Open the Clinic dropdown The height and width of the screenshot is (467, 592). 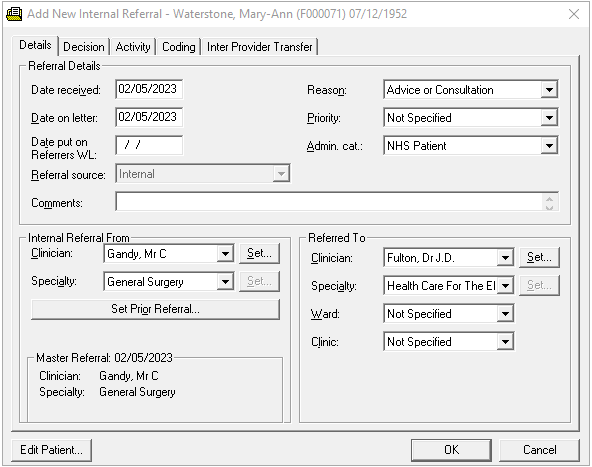tap(505, 342)
